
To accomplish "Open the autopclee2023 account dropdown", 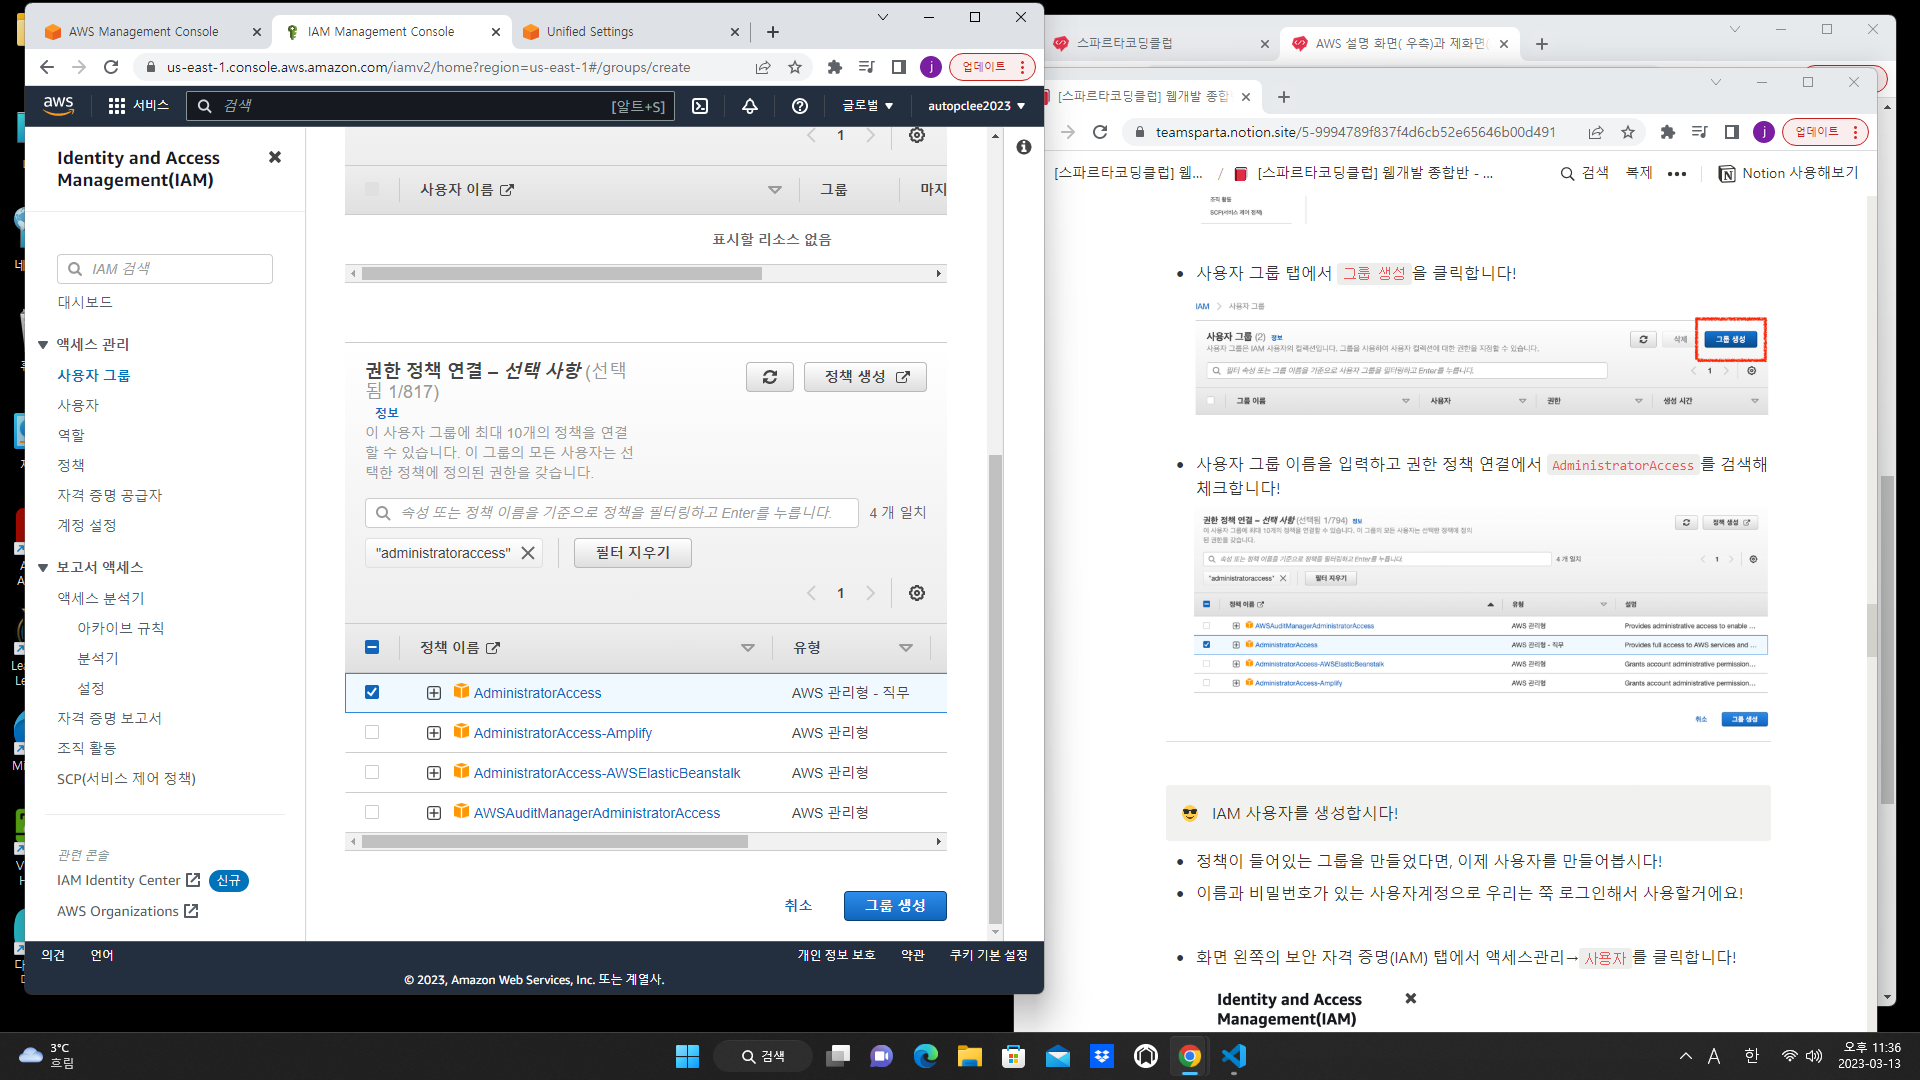I will [976, 106].
